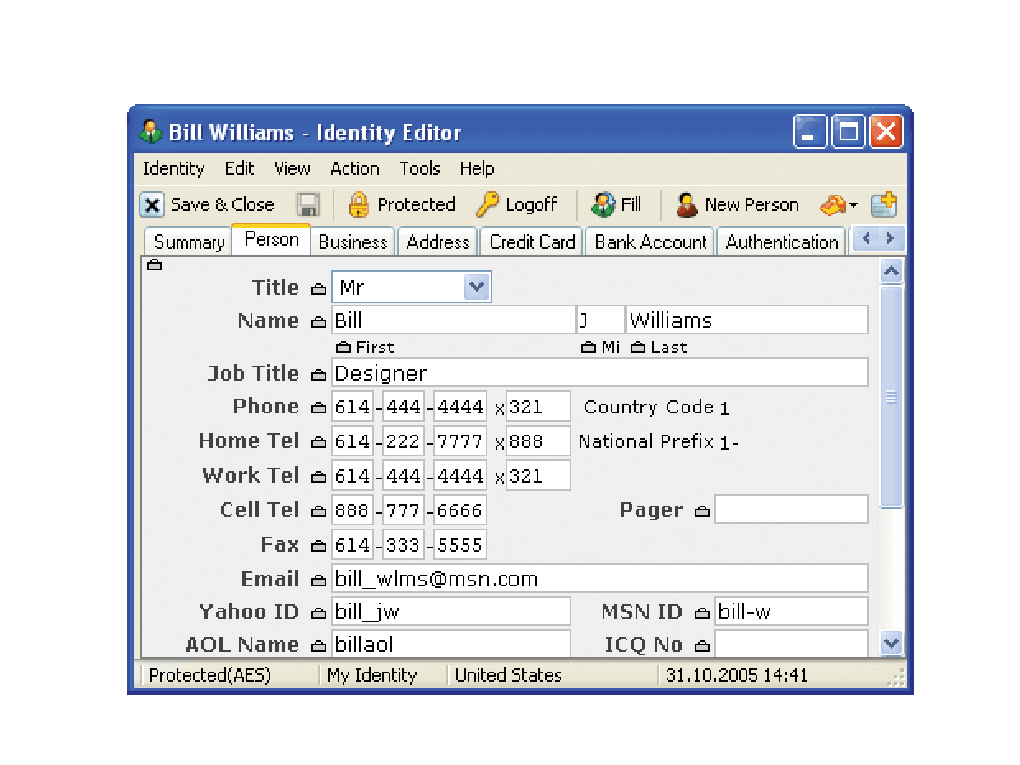Click the First name field containing Bill
This screenshot has width=1020, height=765.
[x=453, y=320]
